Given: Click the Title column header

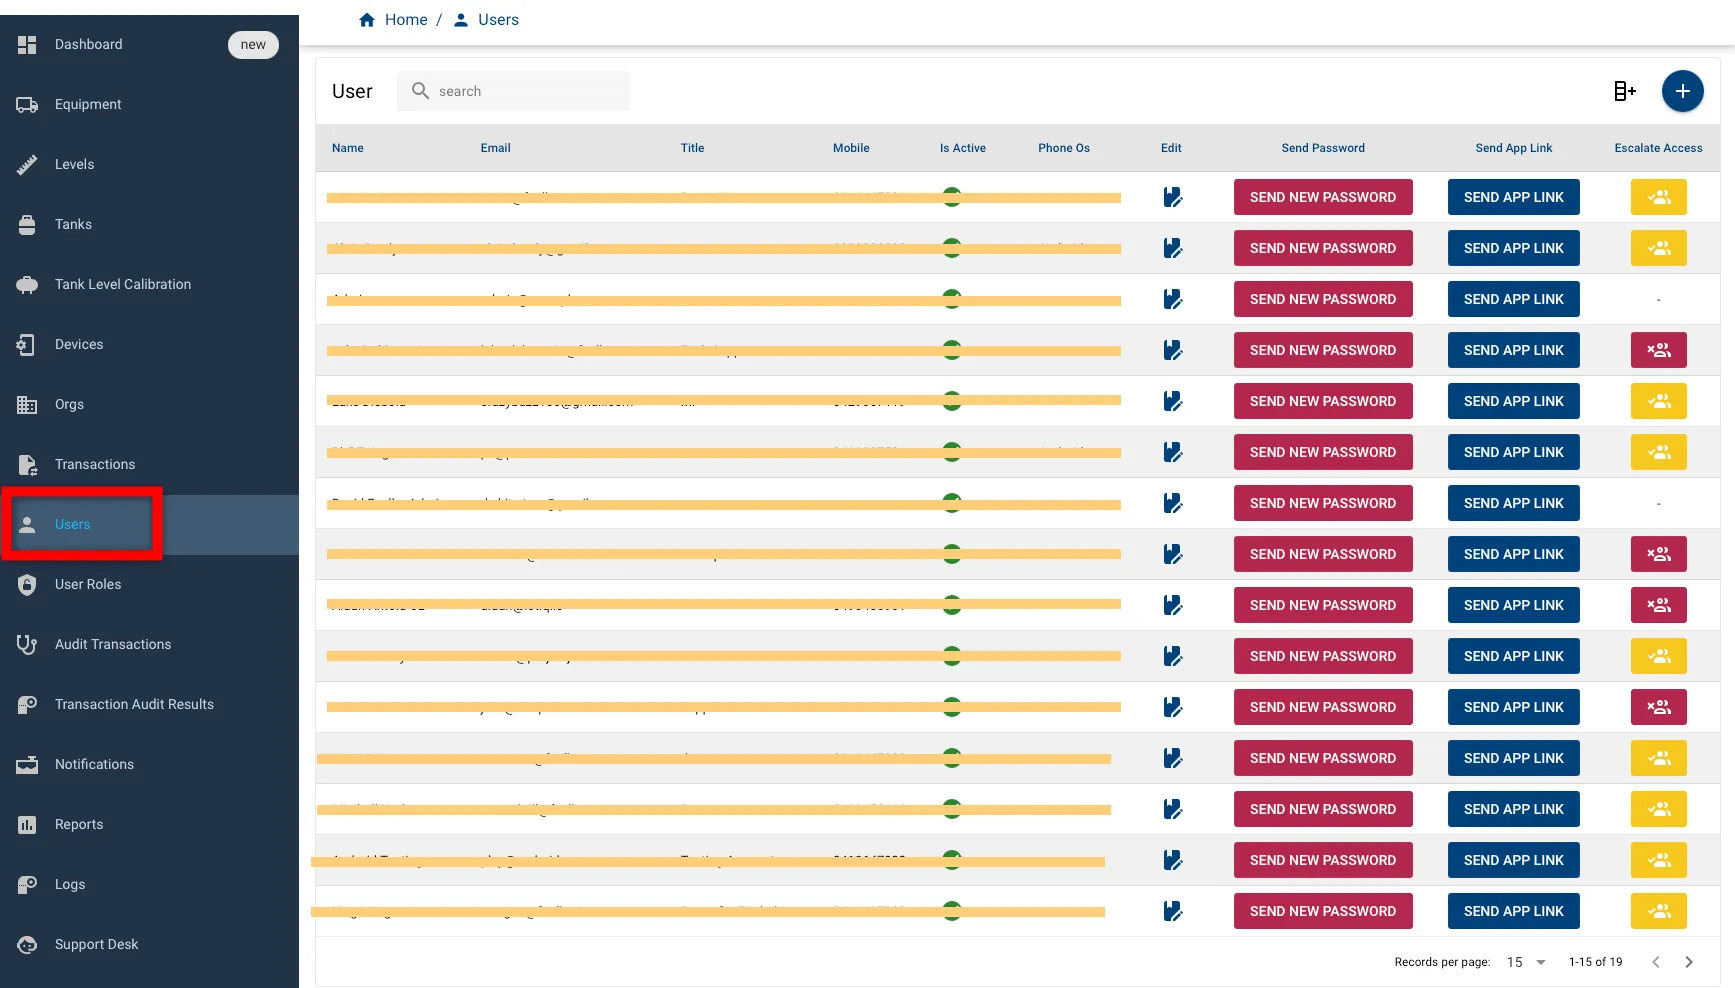Looking at the screenshot, I should click(693, 148).
